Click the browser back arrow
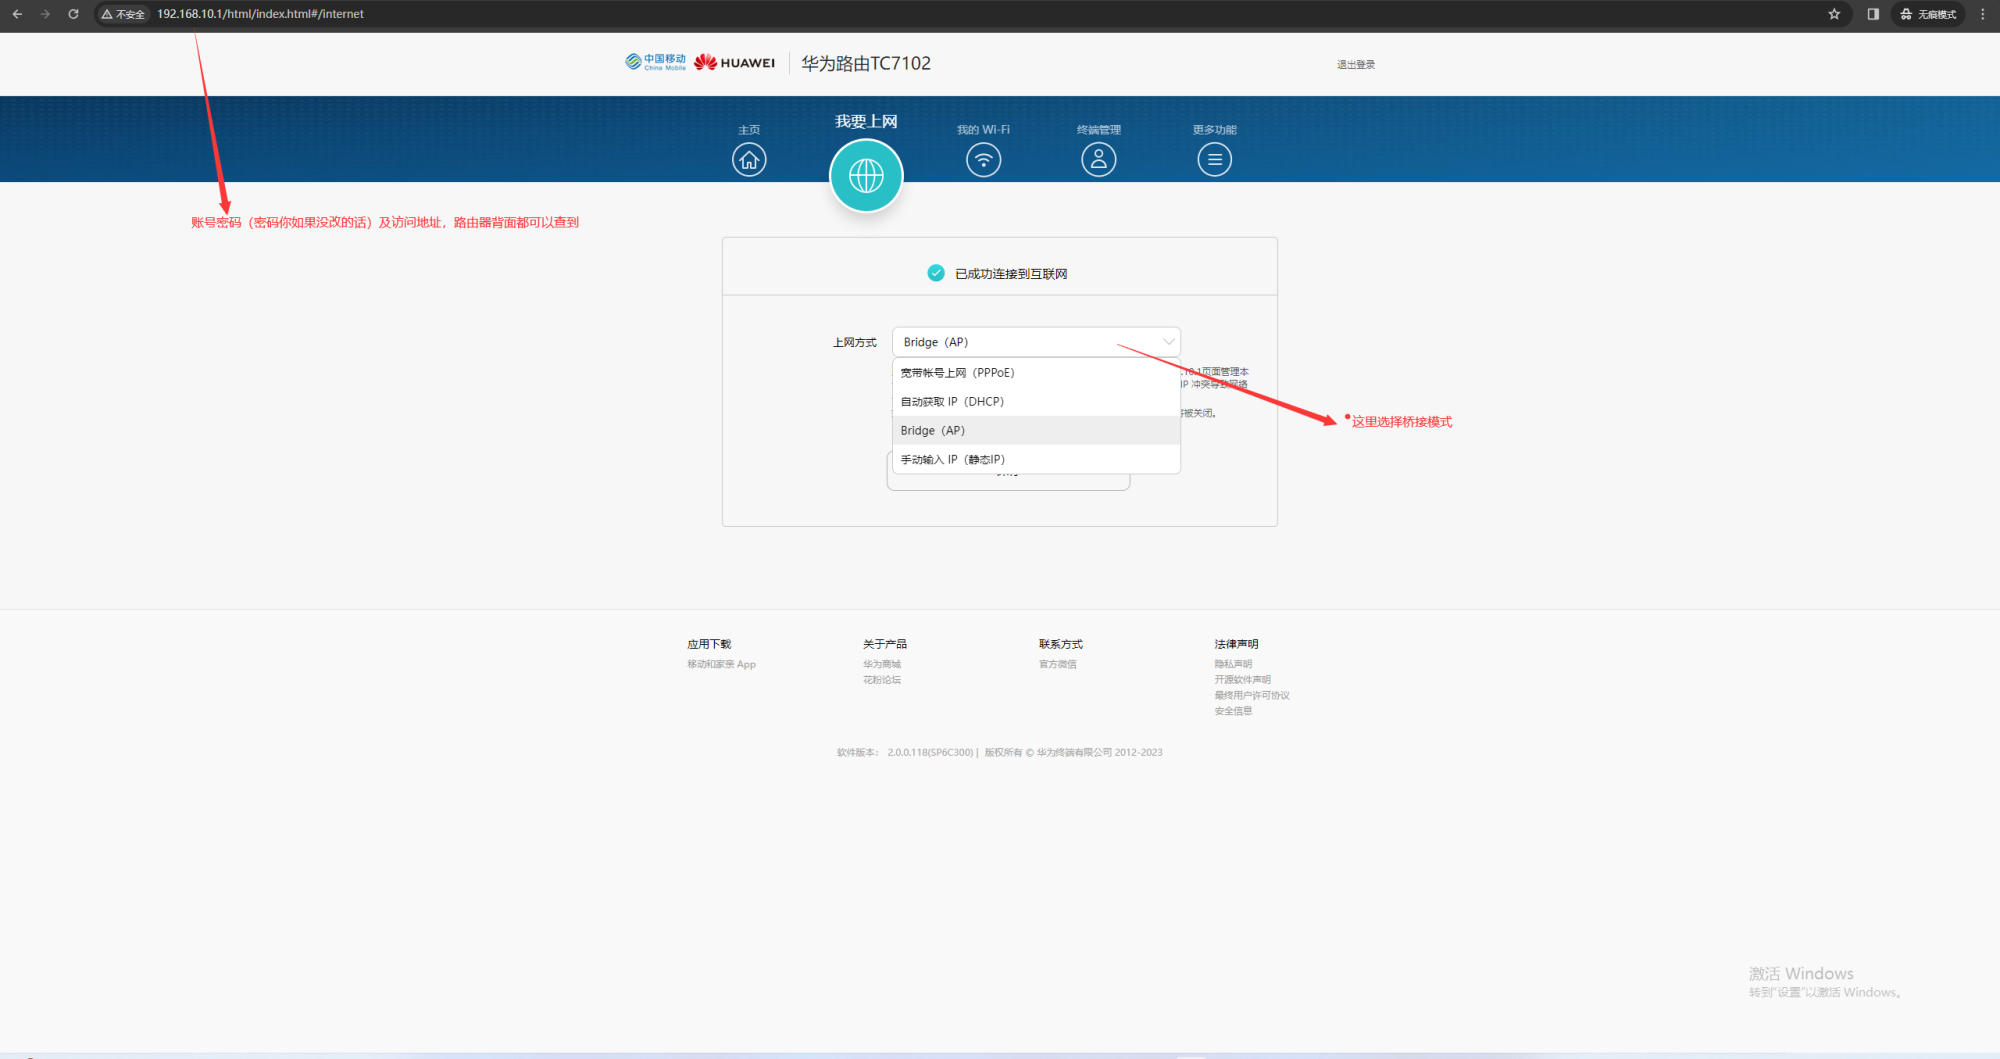This screenshot has height=1059, width=2000. click(17, 14)
